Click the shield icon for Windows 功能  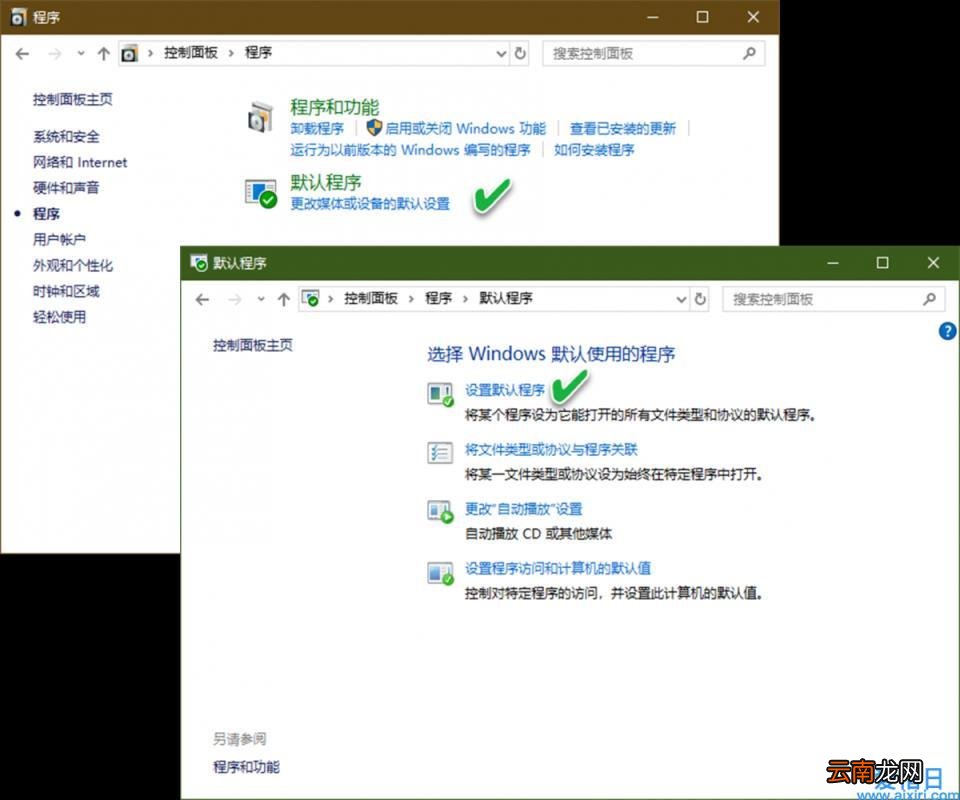pos(374,127)
